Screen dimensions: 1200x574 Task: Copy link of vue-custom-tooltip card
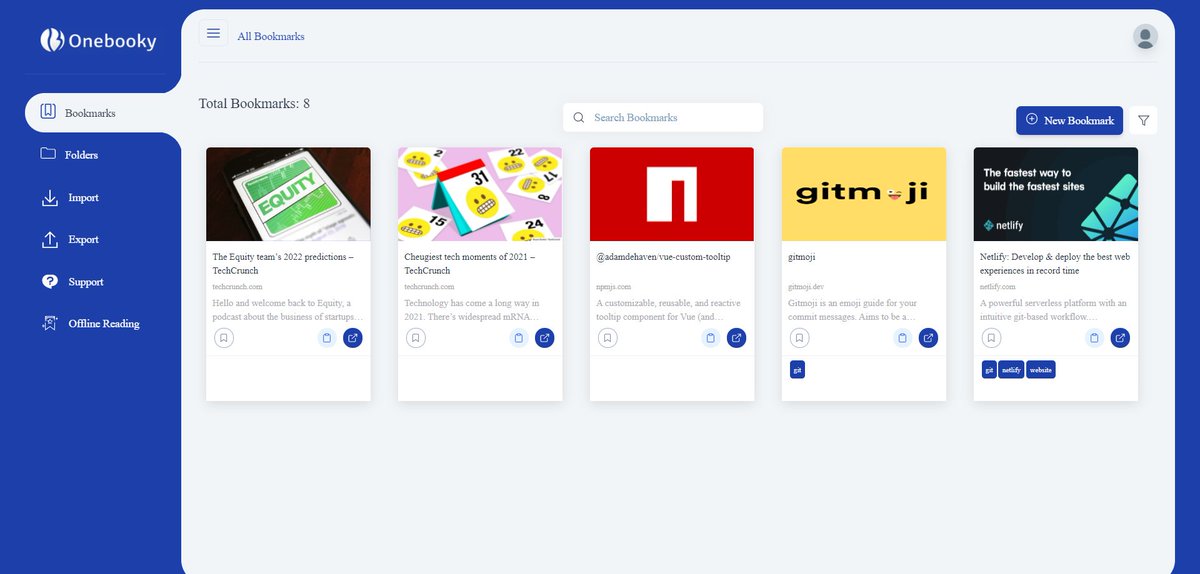click(x=710, y=338)
